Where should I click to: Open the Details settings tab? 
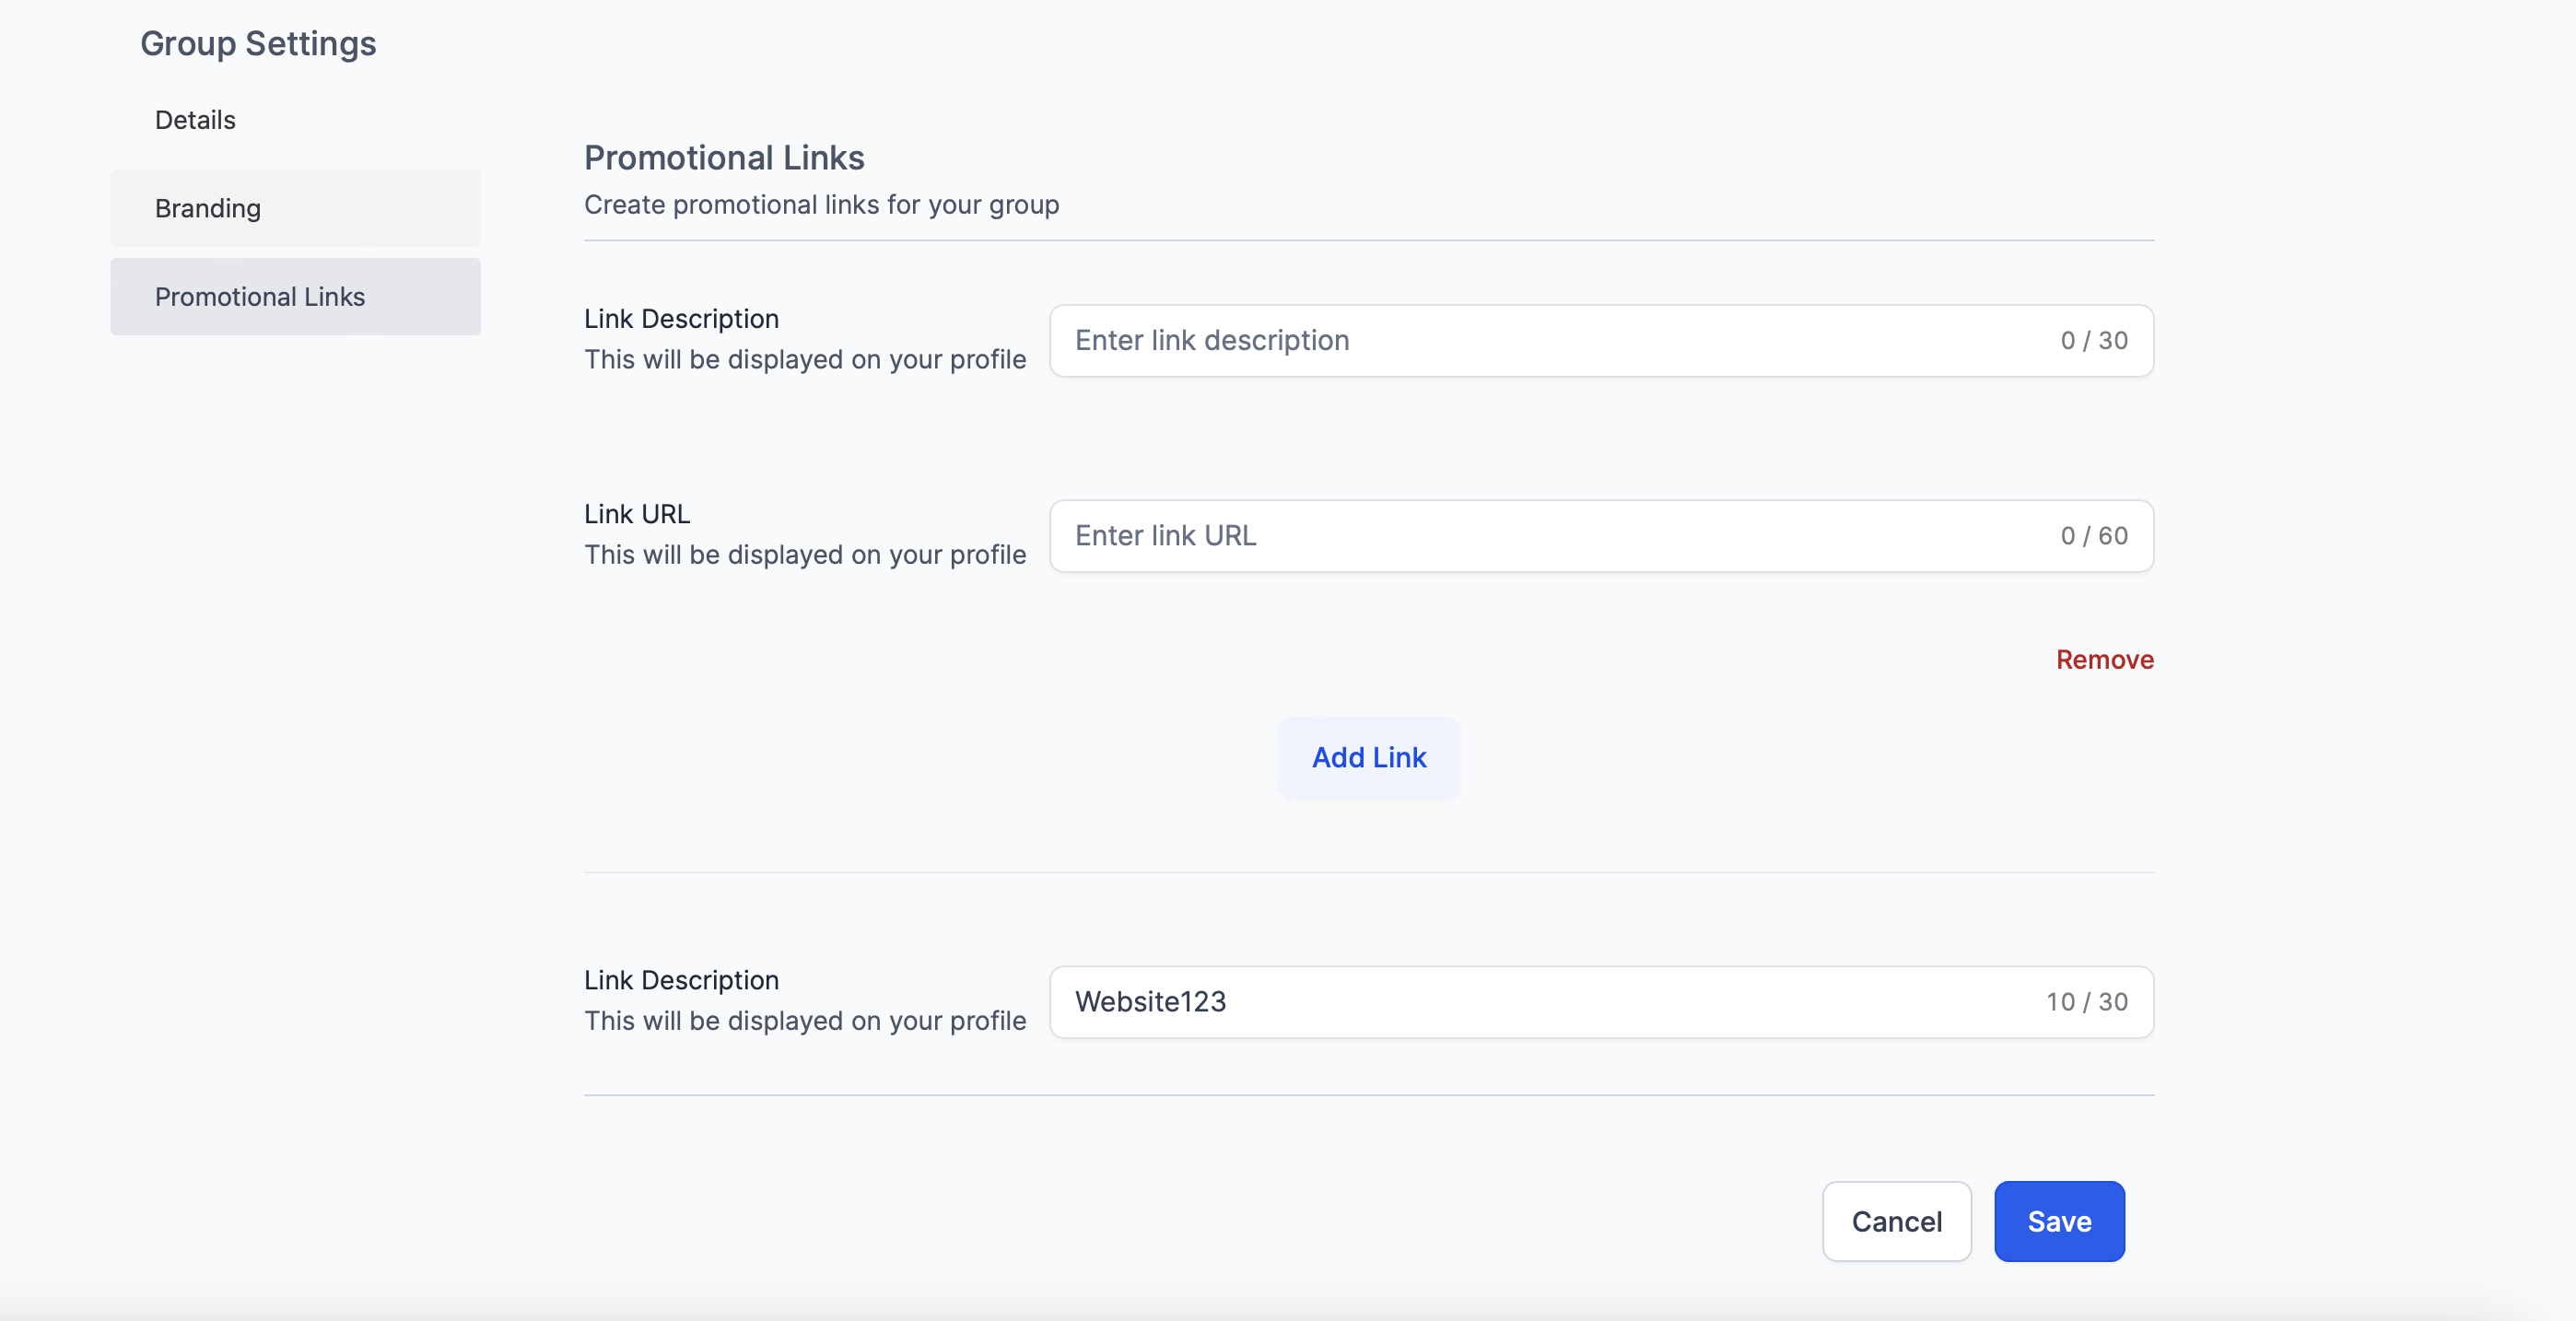coord(195,120)
